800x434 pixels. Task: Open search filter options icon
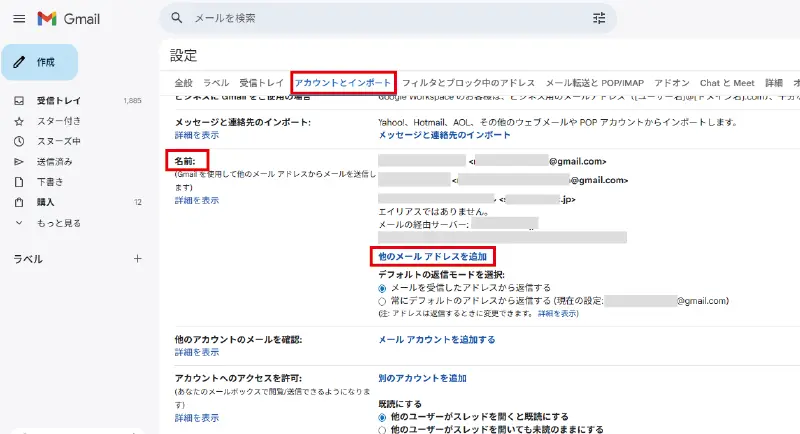(x=599, y=18)
